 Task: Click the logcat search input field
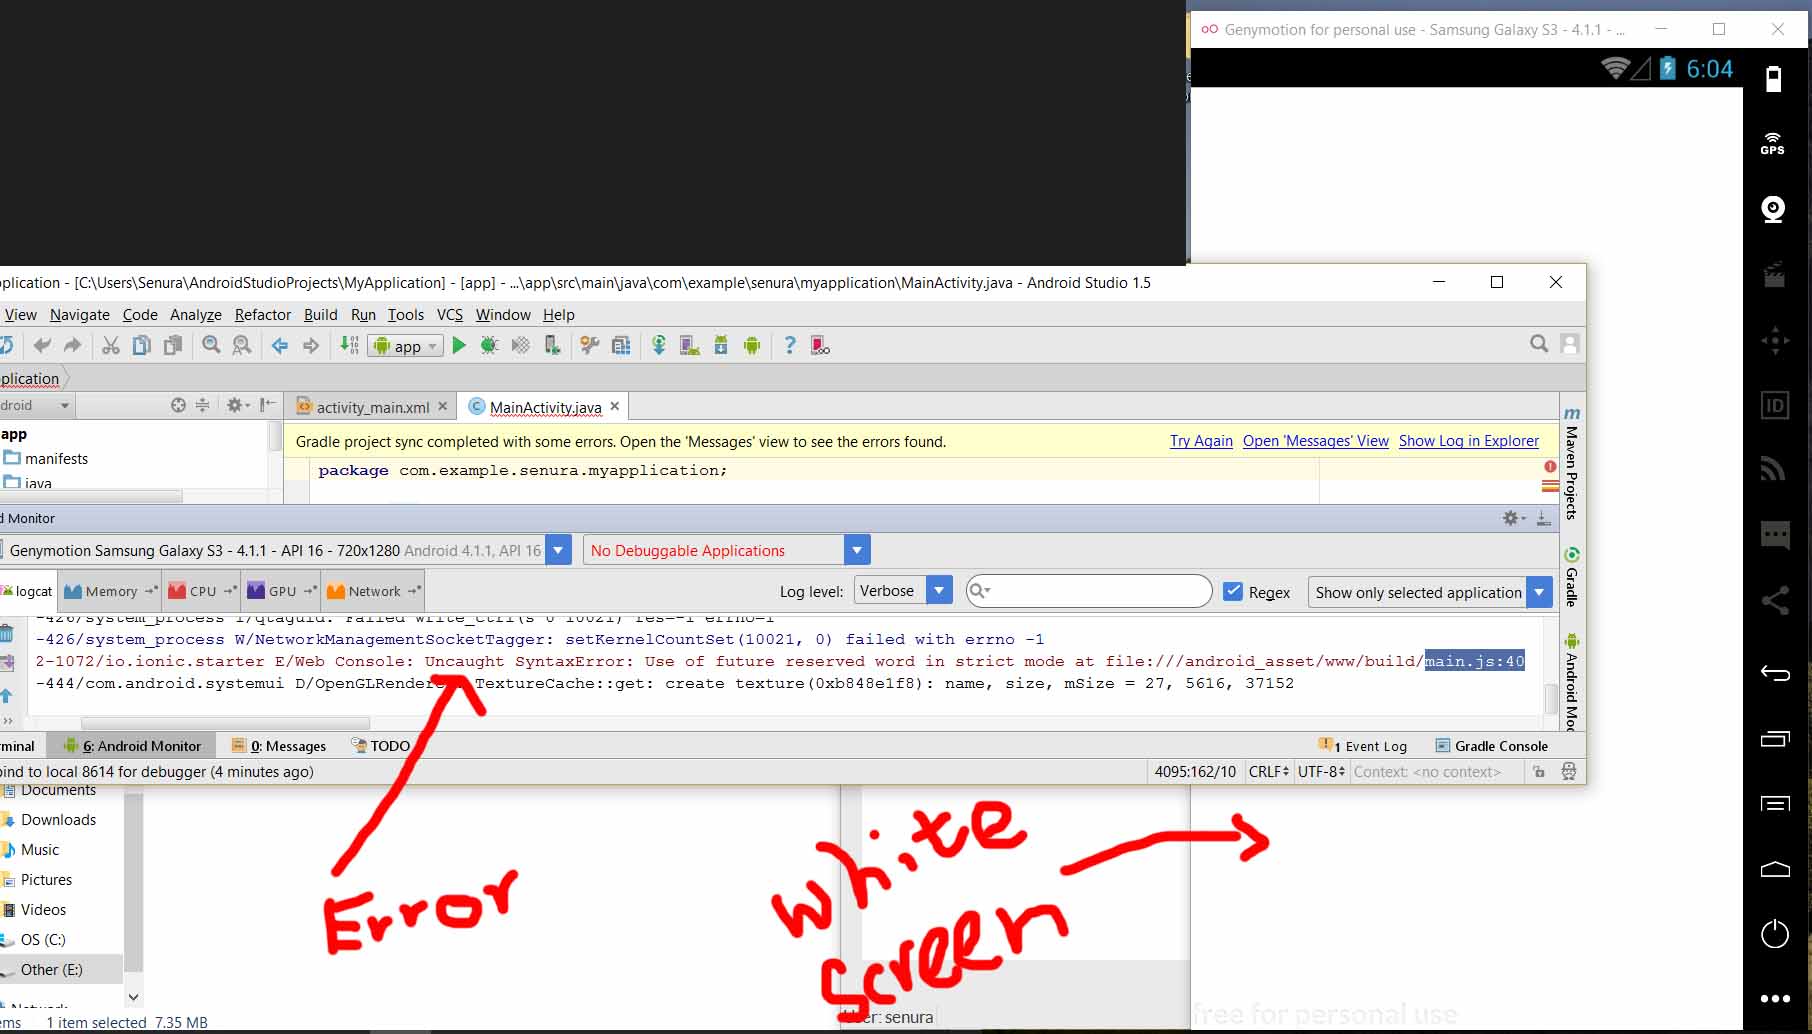tap(1089, 591)
